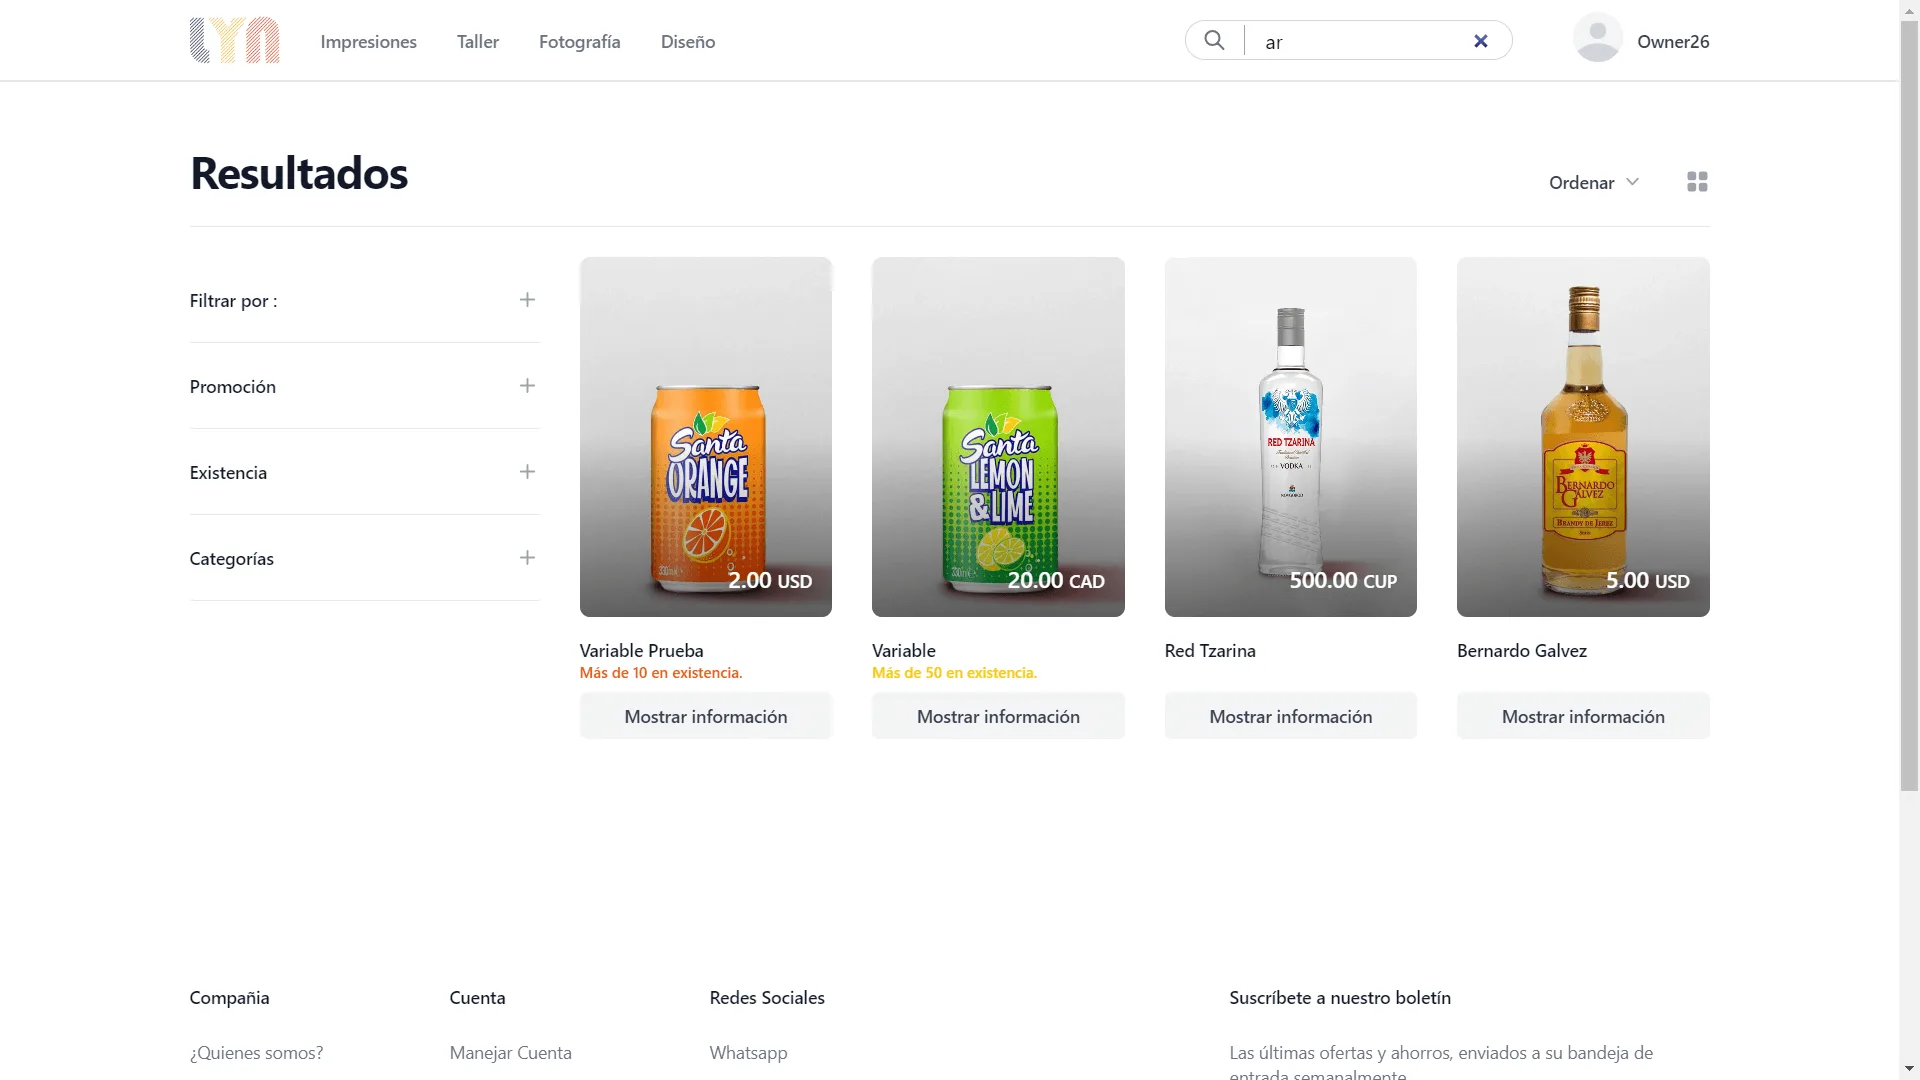Show information for Red Tzarina
Screen dimensions: 1920x1080
[x=1291, y=716]
